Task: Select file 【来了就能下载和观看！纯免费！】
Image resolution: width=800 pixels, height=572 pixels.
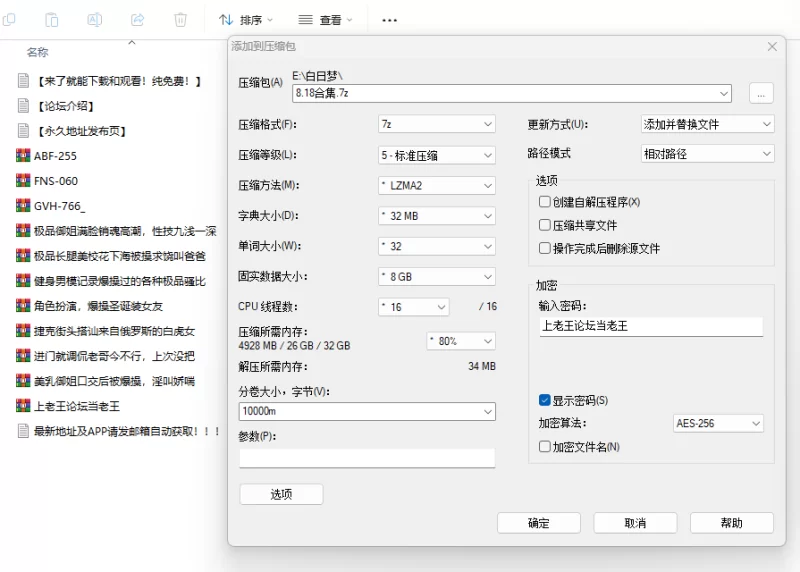Action: [x=118, y=81]
